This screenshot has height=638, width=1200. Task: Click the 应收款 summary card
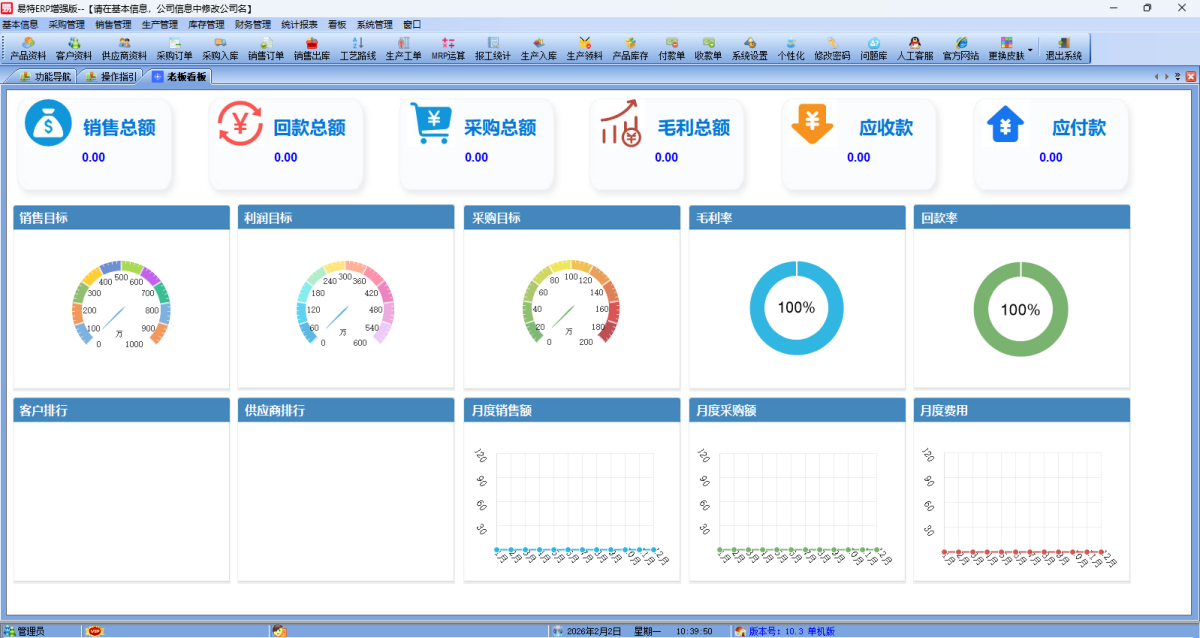coord(858,143)
